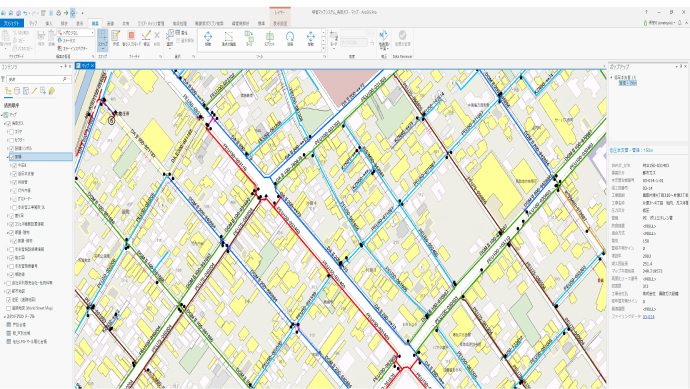Screen dimensions: 690x389
Task: Open the Attributes pane button
Action: tap(181, 33)
